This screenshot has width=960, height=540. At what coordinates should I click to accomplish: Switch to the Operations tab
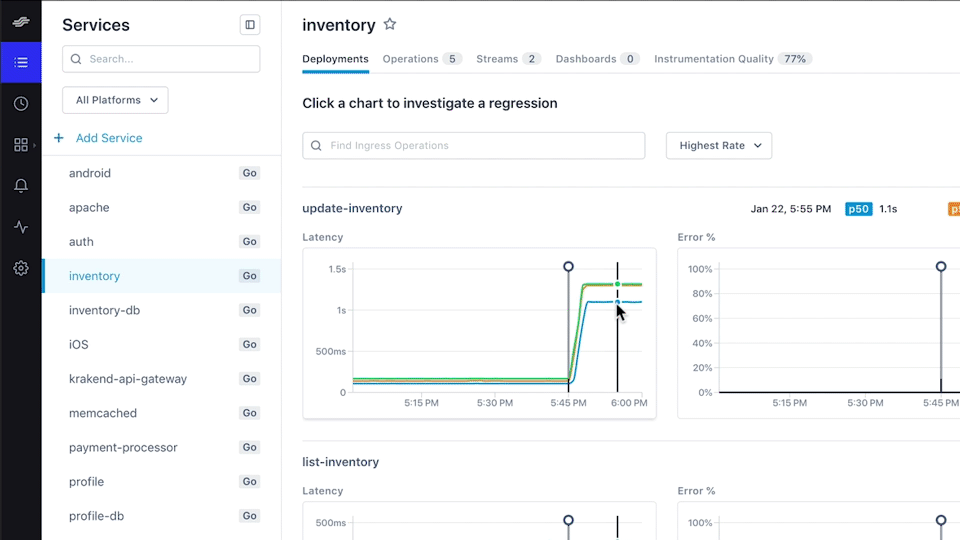421,59
